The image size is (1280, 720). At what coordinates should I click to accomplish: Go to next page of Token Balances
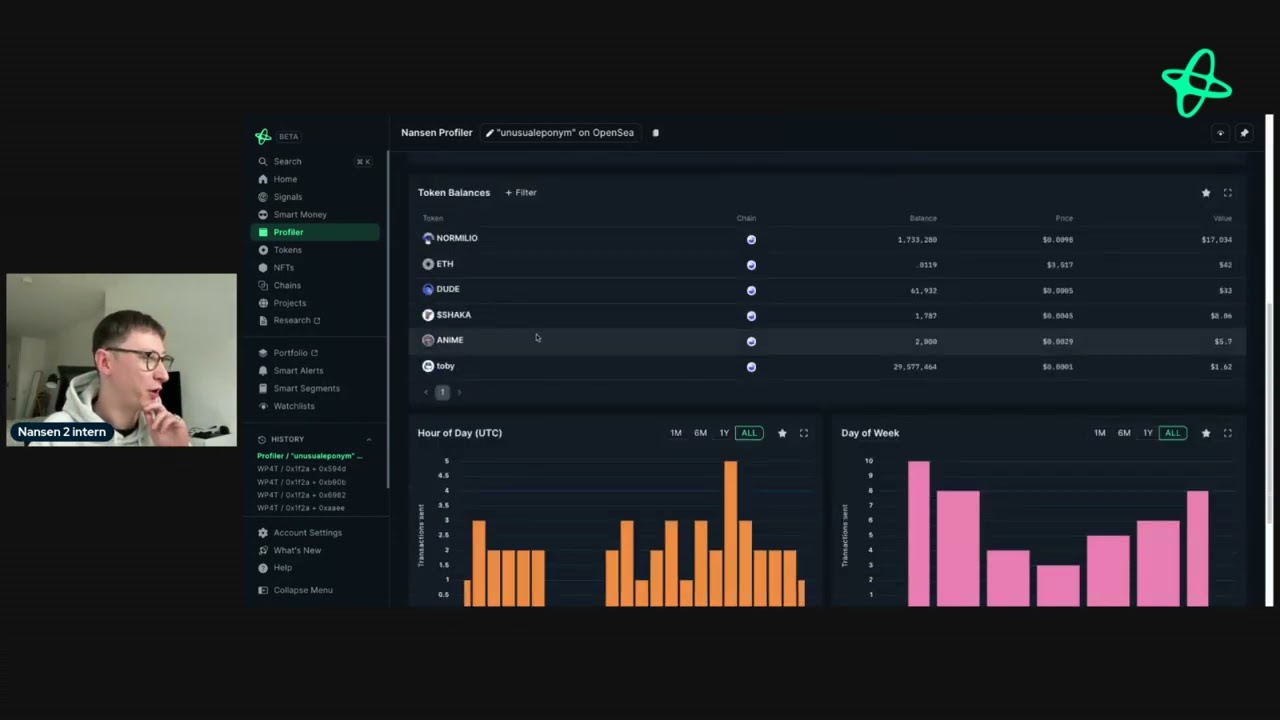tap(459, 392)
